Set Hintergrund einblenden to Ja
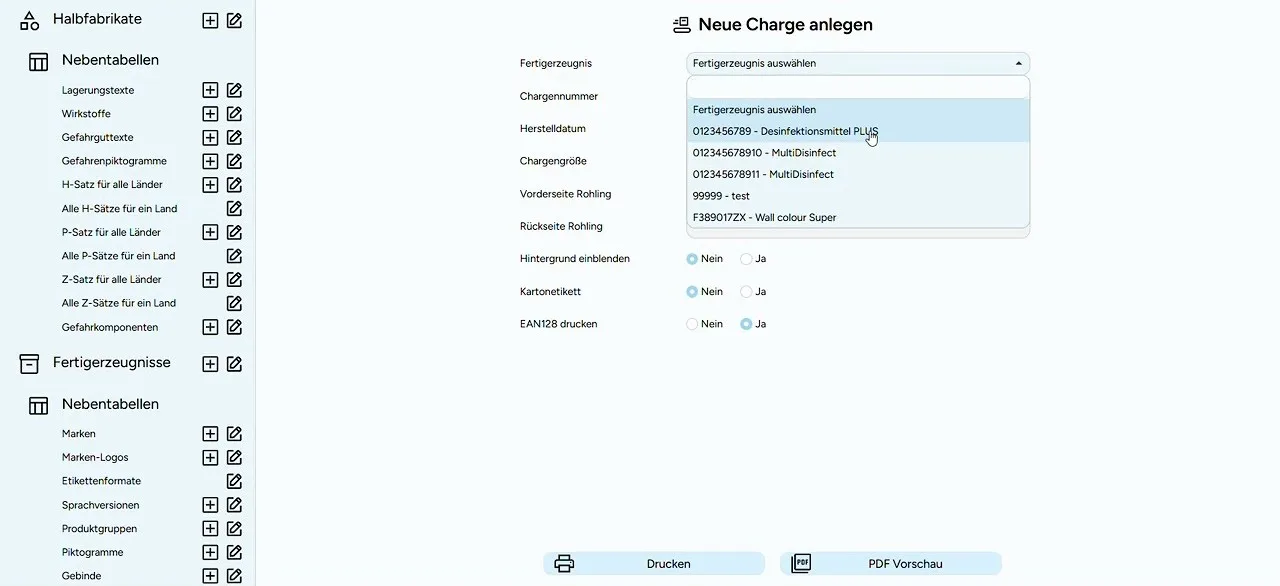This screenshot has width=1280, height=586. tap(746, 259)
